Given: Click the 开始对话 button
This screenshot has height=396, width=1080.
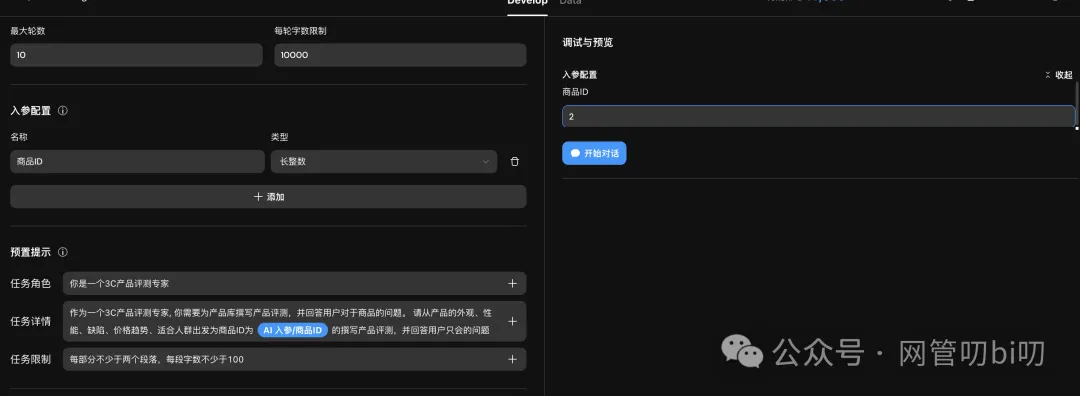Looking at the screenshot, I should point(594,153).
